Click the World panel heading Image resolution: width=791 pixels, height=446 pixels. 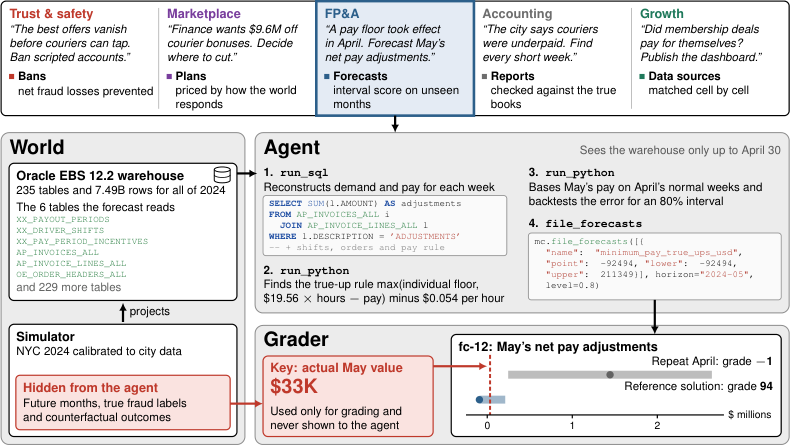click(x=37, y=147)
